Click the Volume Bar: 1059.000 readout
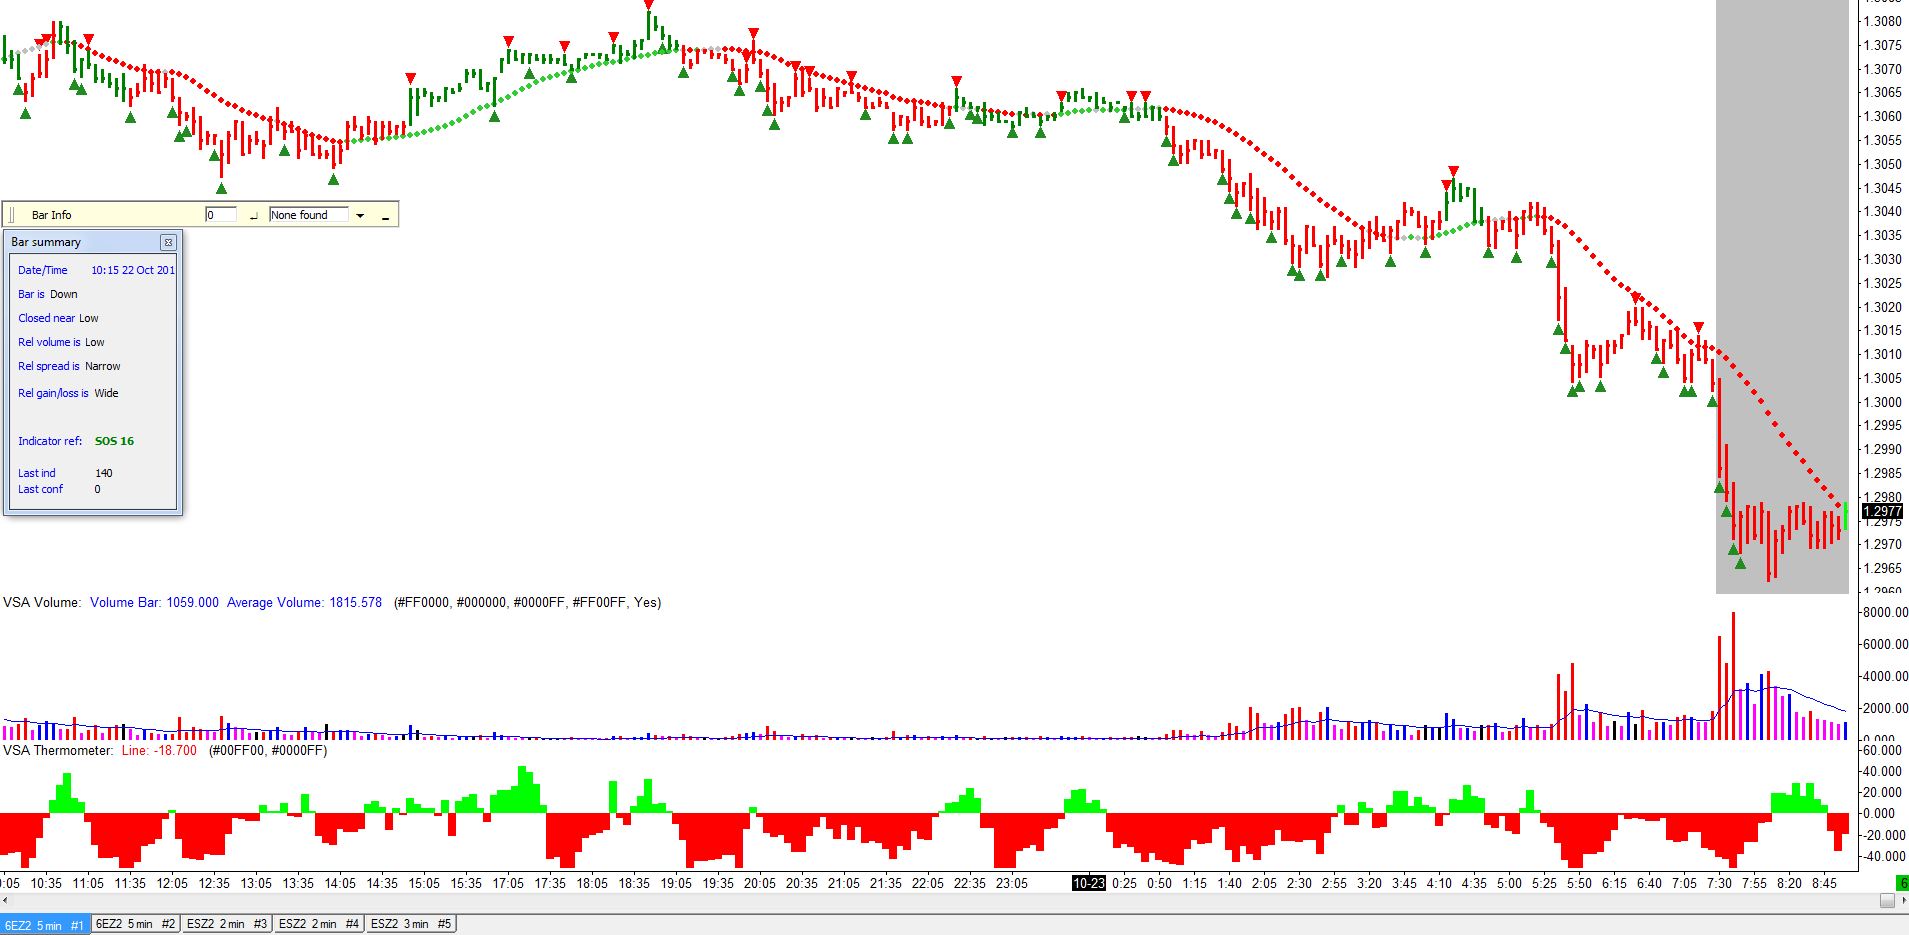1909x935 pixels. (154, 603)
